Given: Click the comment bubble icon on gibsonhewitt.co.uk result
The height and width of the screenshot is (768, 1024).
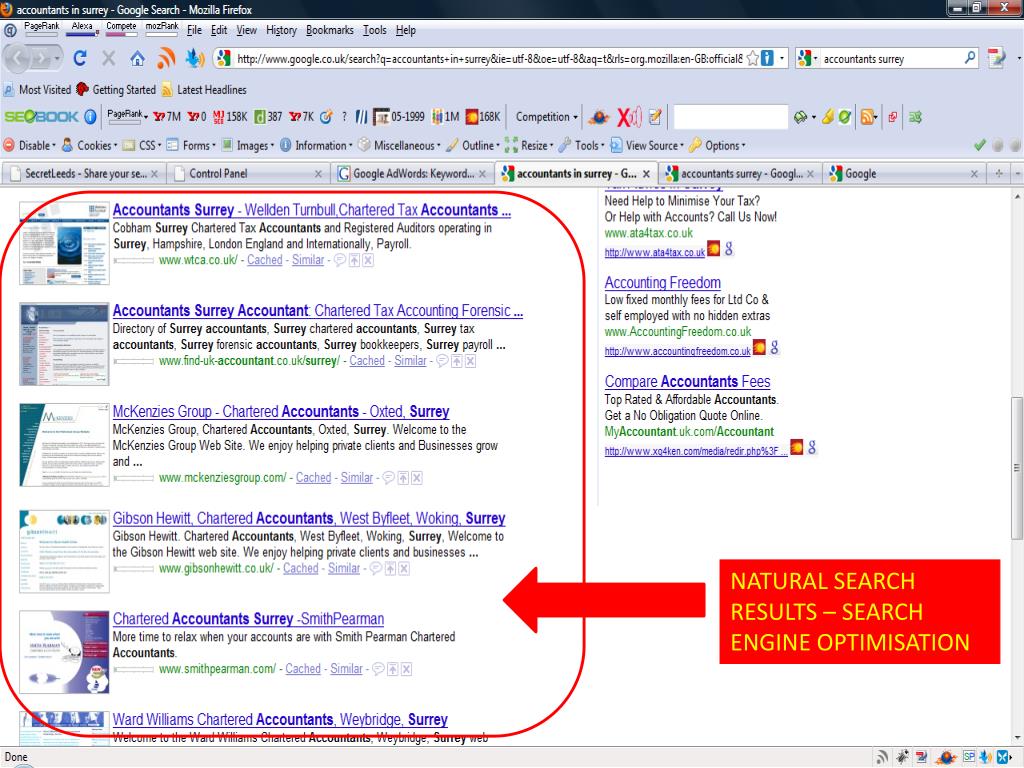Looking at the screenshot, I should tap(376, 568).
